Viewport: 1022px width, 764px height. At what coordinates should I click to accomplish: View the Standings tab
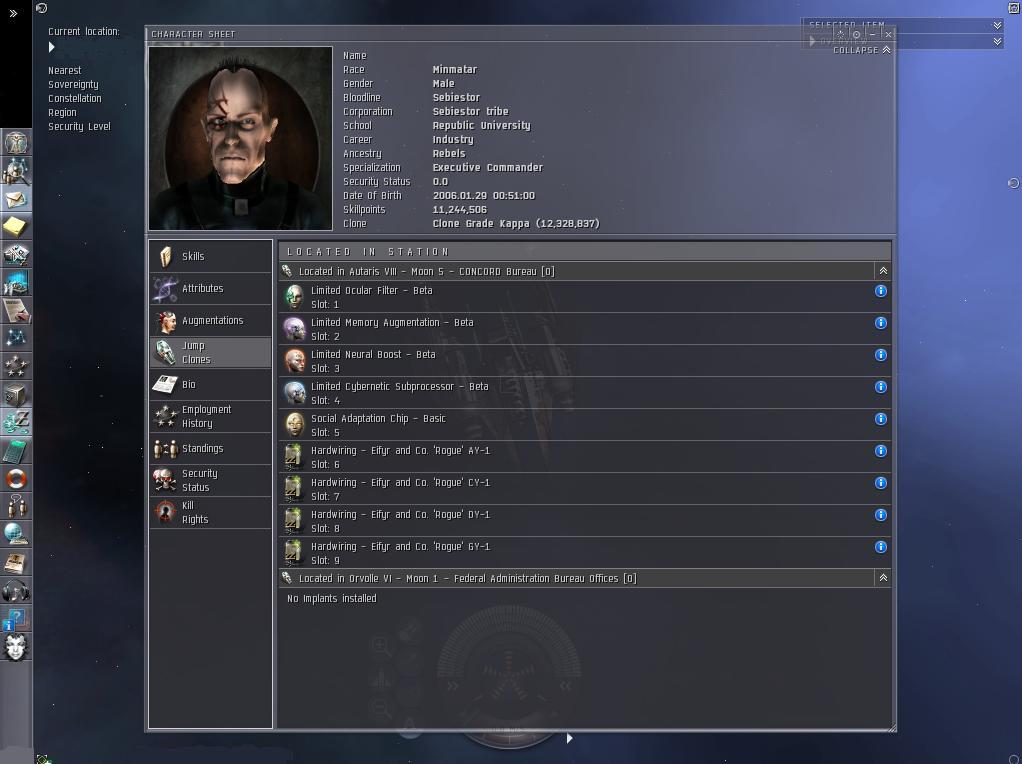(211, 448)
